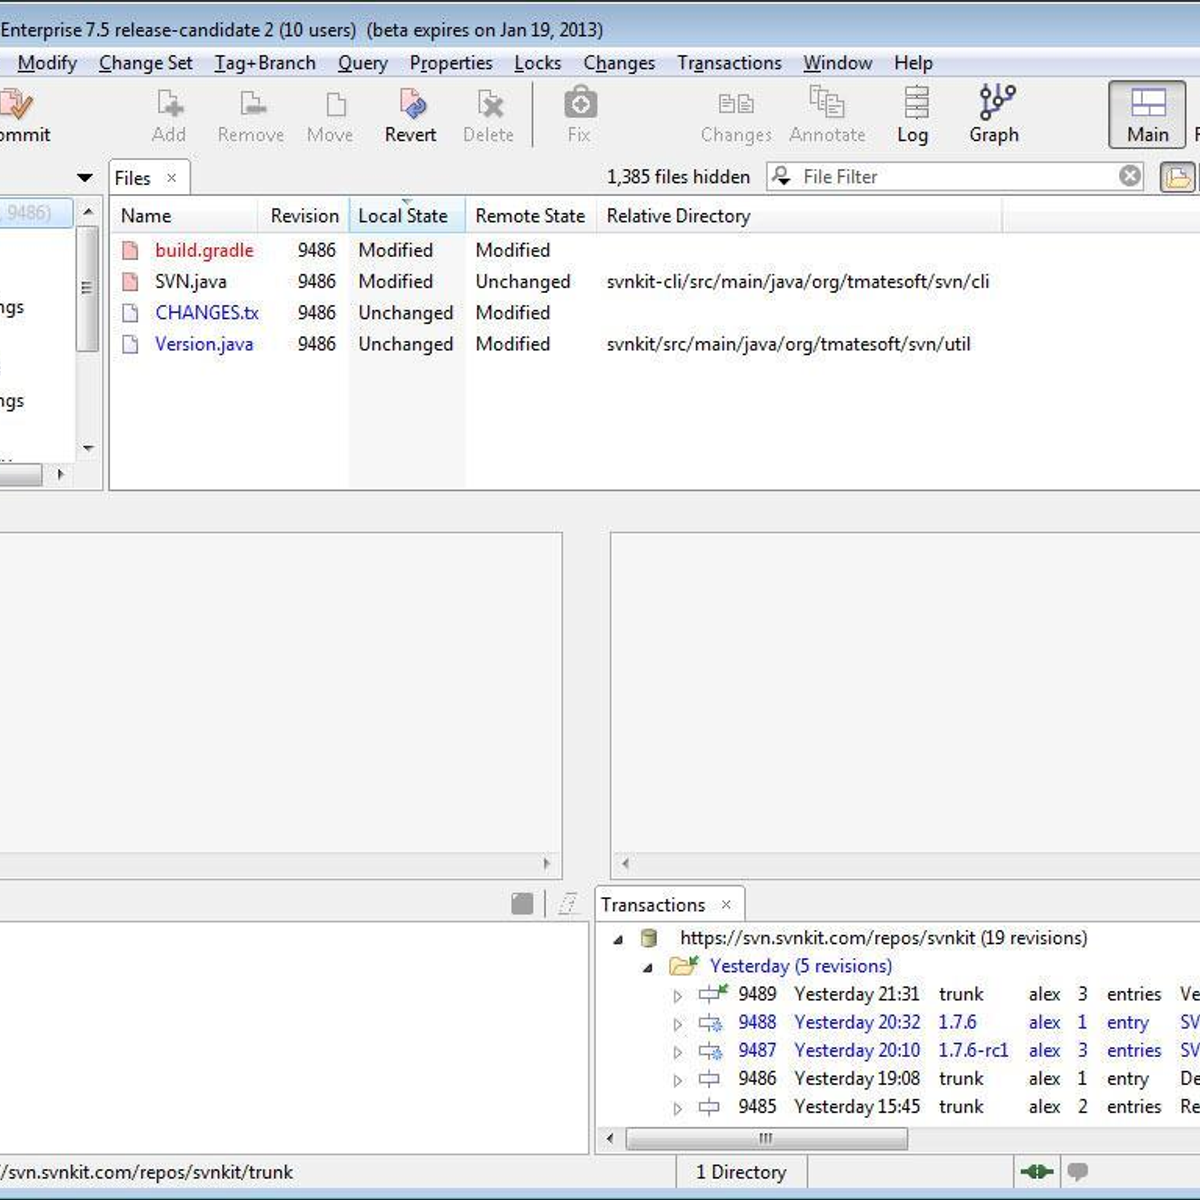The height and width of the screenshot is (1200, 1200).
Task: Select the build.gradle file name
Action: (x=204, y=250)
